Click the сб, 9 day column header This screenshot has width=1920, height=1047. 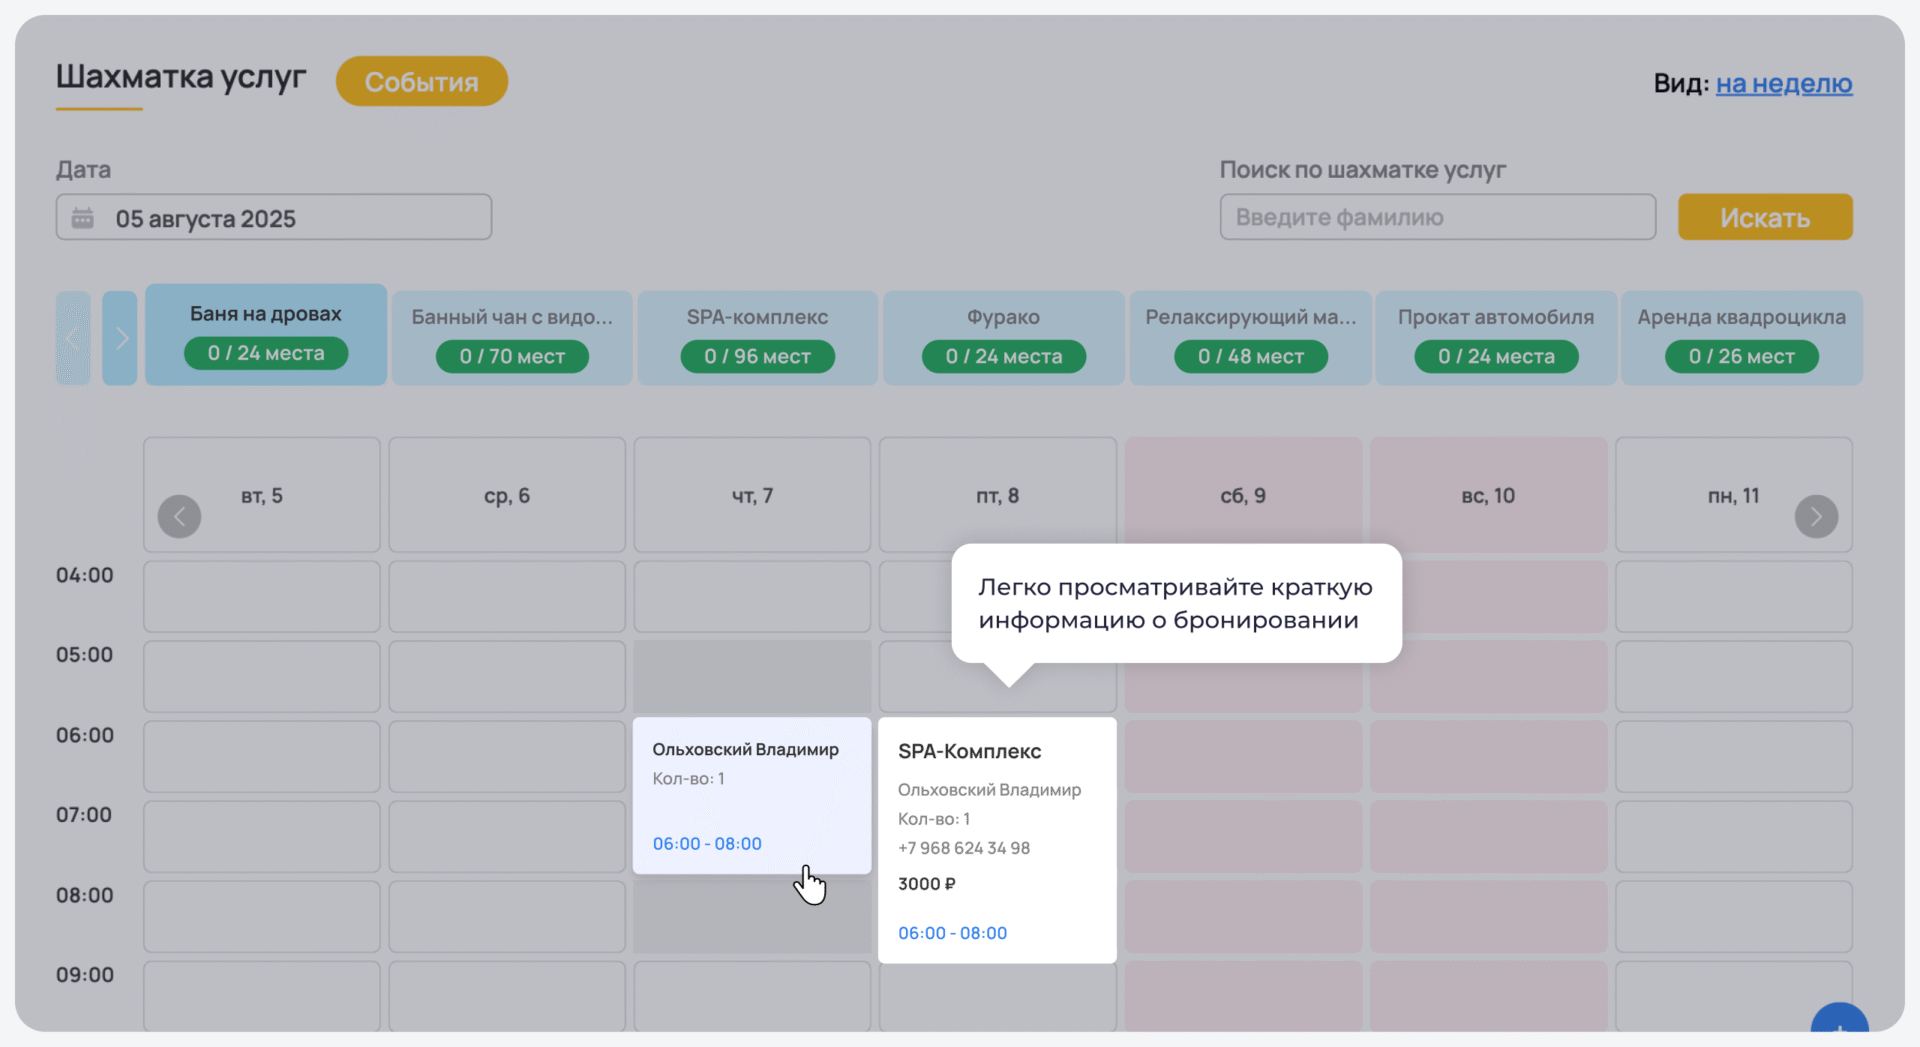click(x=1243, y=496)
